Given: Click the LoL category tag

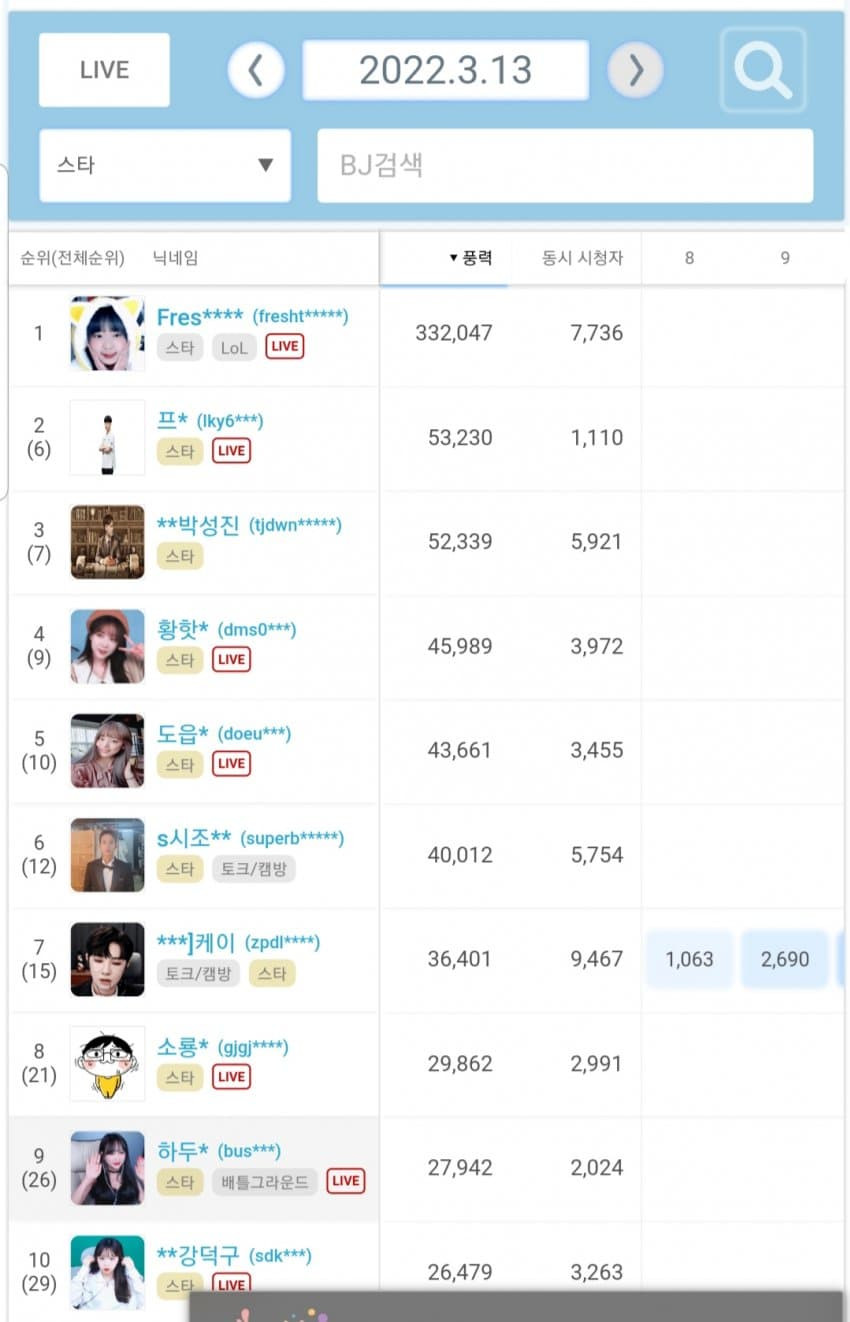Looking at the screenshot, I should coord(234,347).
